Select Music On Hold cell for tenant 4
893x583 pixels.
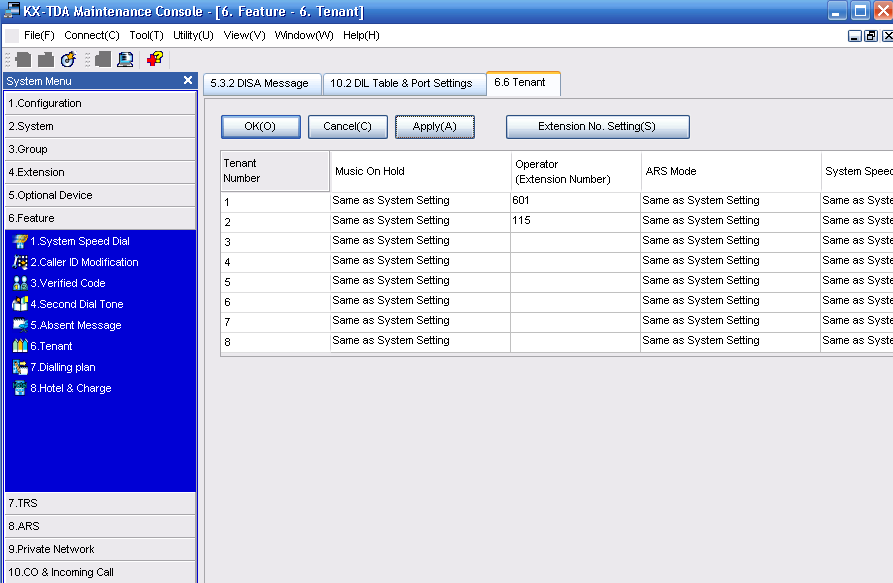pos(420,260)
